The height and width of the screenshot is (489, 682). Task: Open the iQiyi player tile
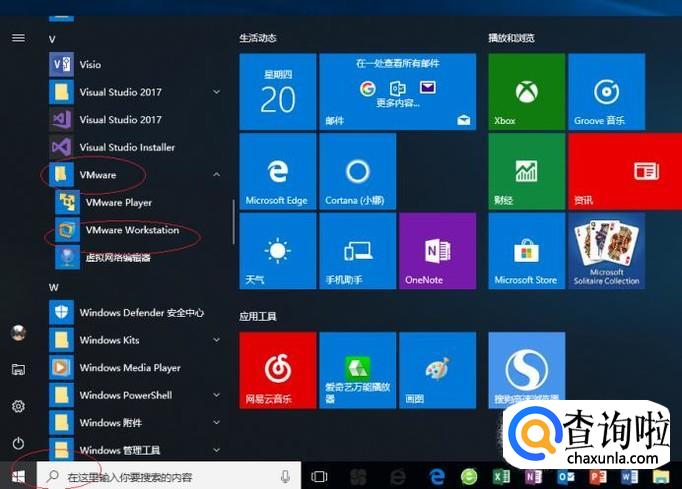click(x=358, y=370)
